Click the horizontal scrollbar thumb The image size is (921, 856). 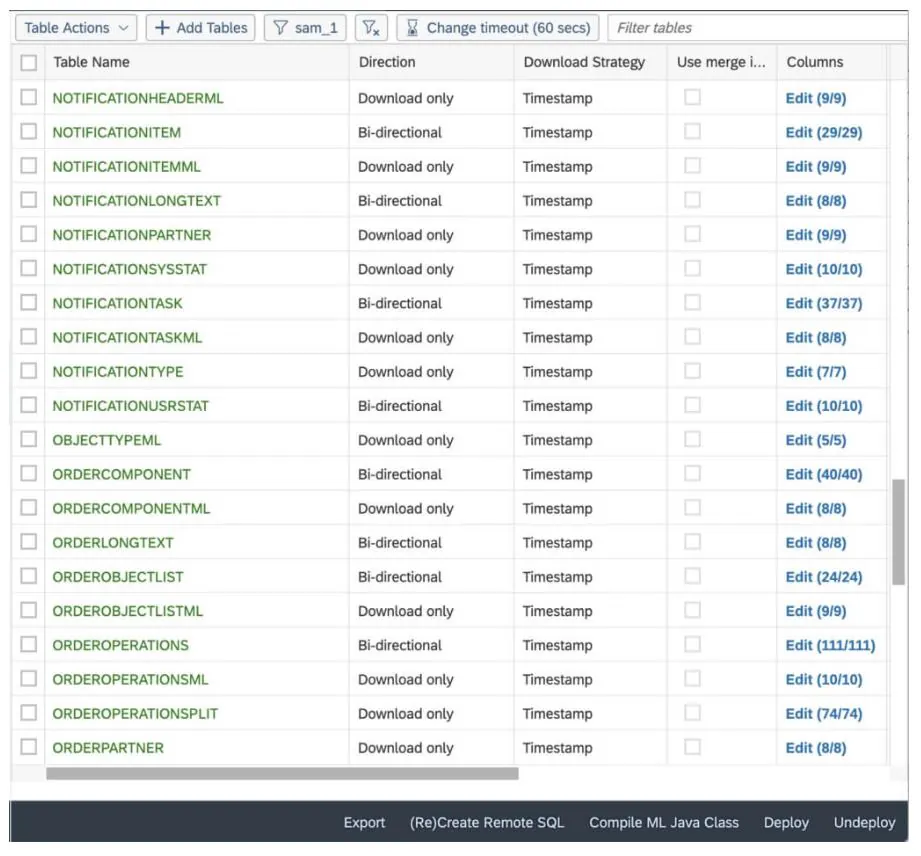(282, 774)
